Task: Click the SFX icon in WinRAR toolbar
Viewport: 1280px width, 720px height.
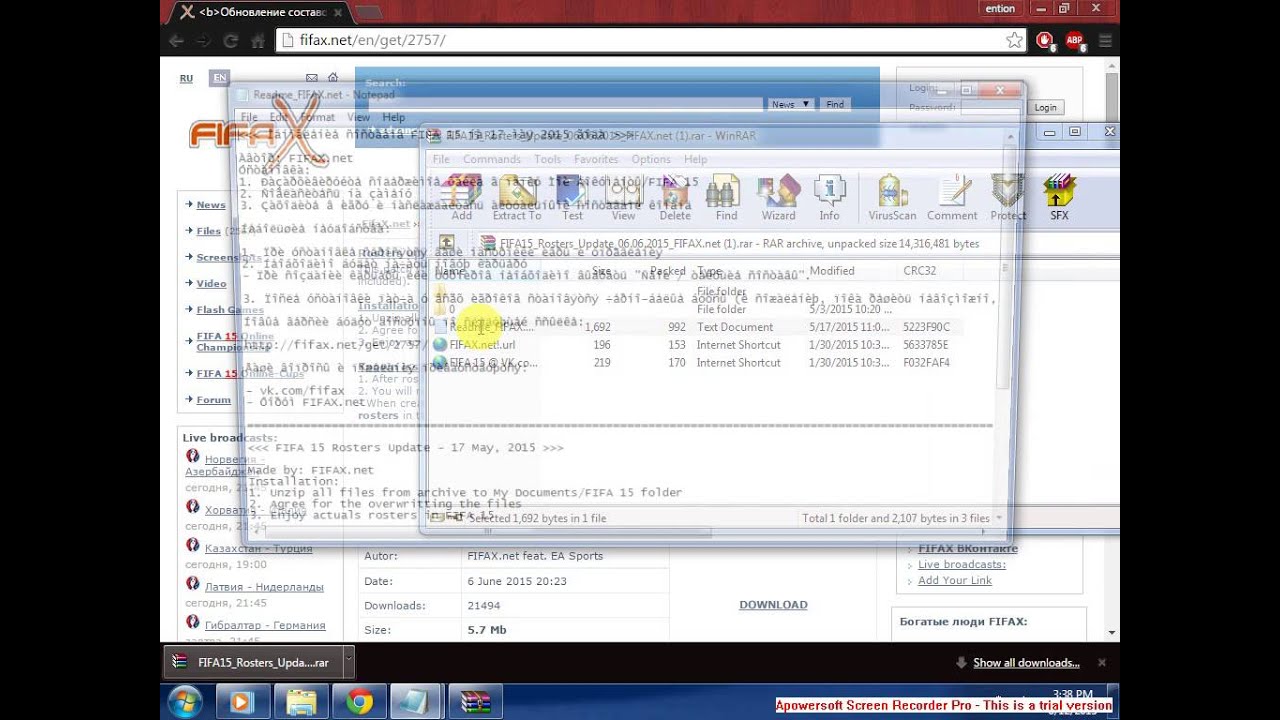Action: click(1059, 196)
